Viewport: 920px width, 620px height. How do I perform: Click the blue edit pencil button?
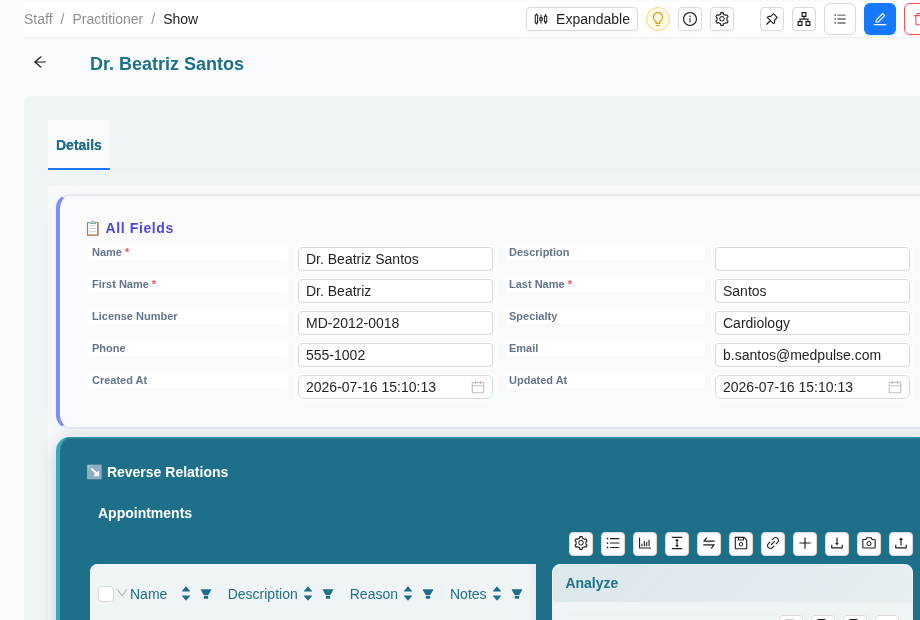(880, 19)
